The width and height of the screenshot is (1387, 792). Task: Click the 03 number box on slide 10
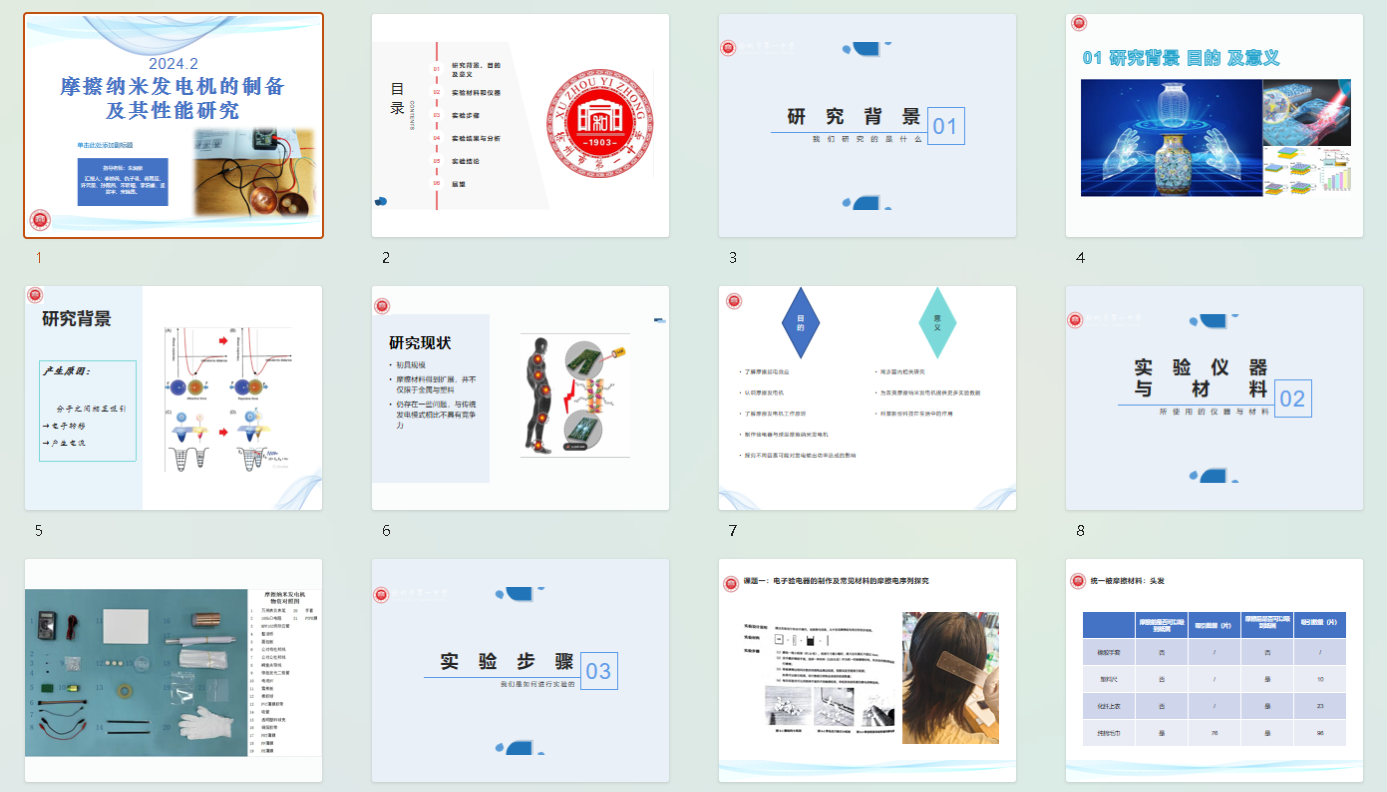click(x=598, y=671)
